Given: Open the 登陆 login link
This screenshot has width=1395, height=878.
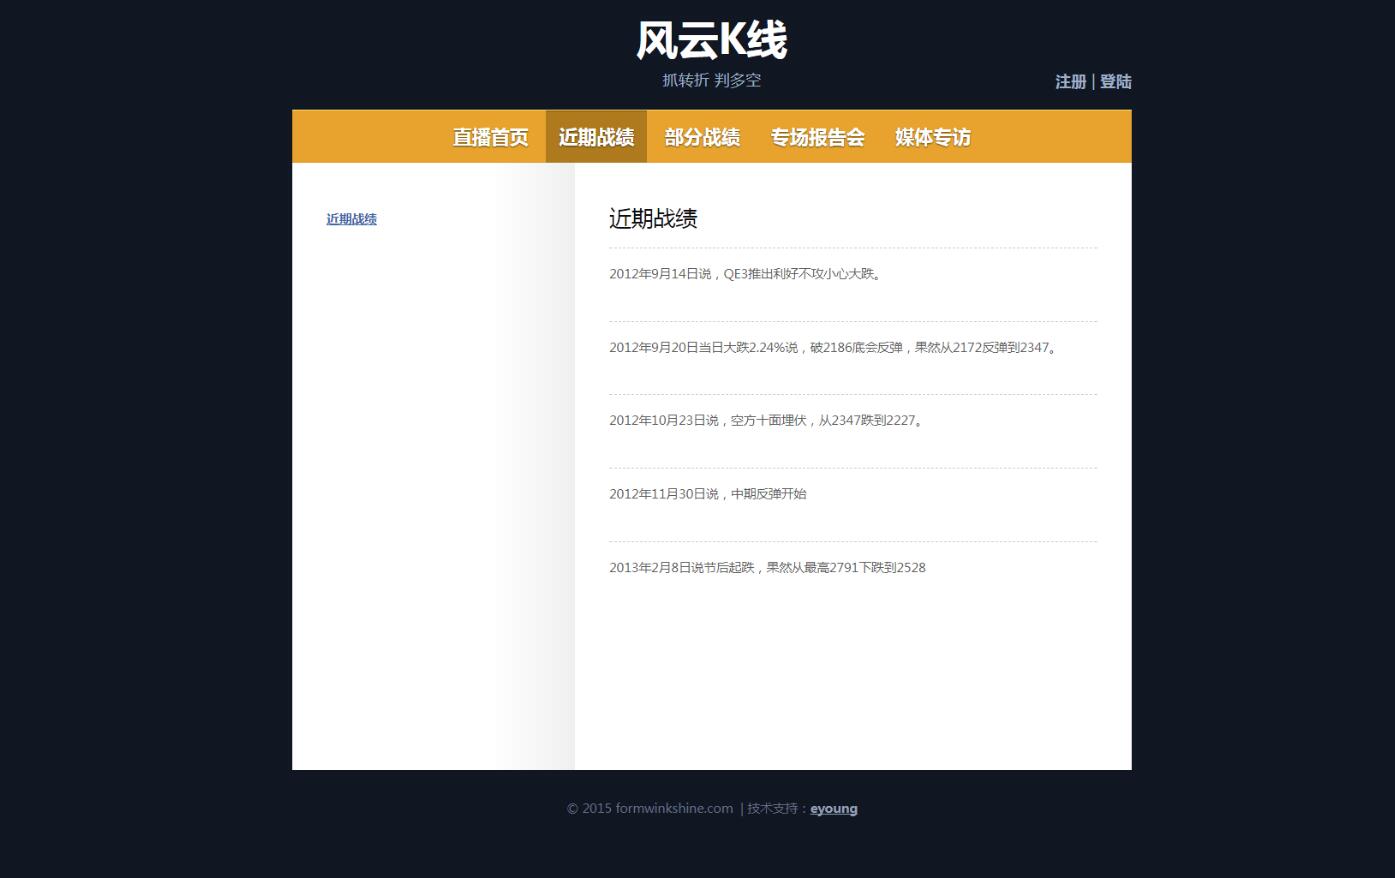Looking at the screenshot, I should click(x=1116, y=82).
